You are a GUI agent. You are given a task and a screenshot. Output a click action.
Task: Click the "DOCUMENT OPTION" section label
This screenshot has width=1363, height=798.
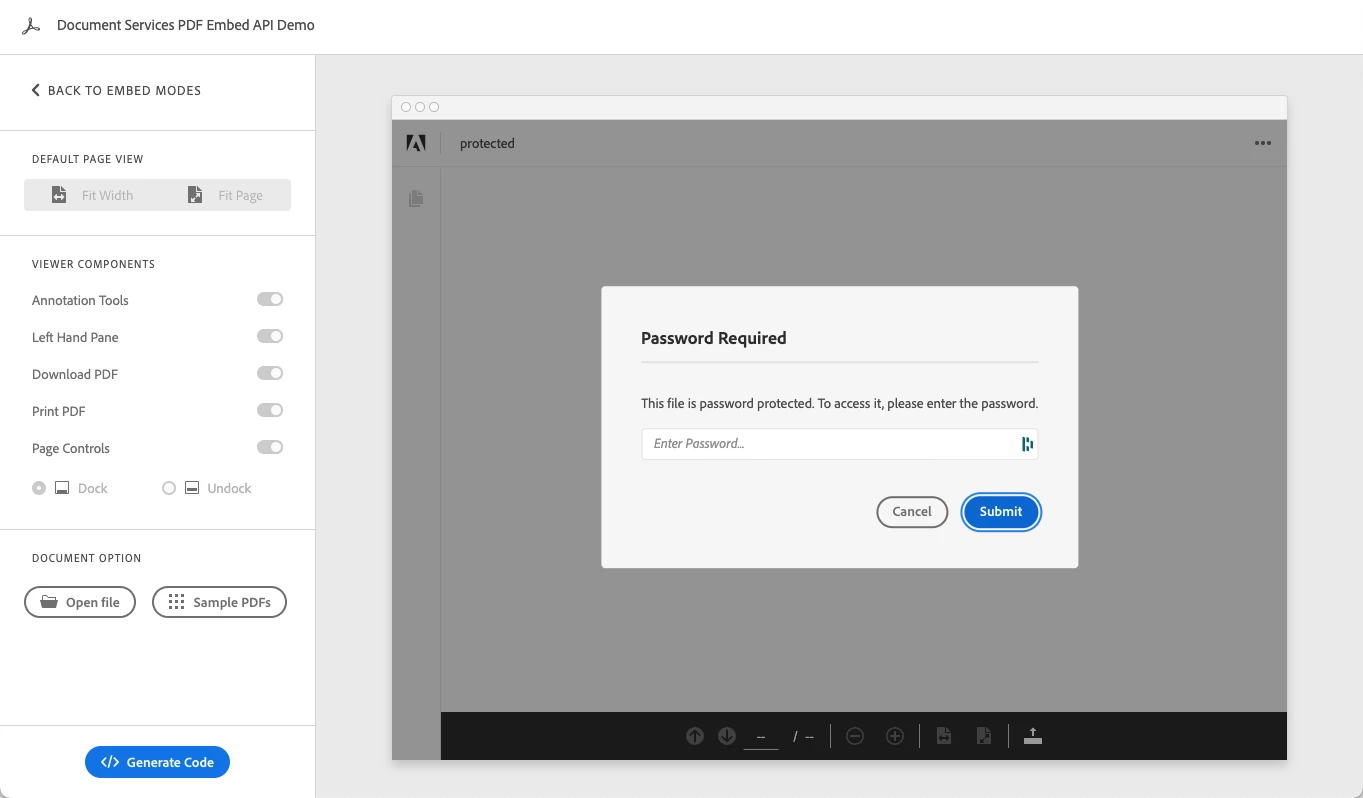pos(87,558)
